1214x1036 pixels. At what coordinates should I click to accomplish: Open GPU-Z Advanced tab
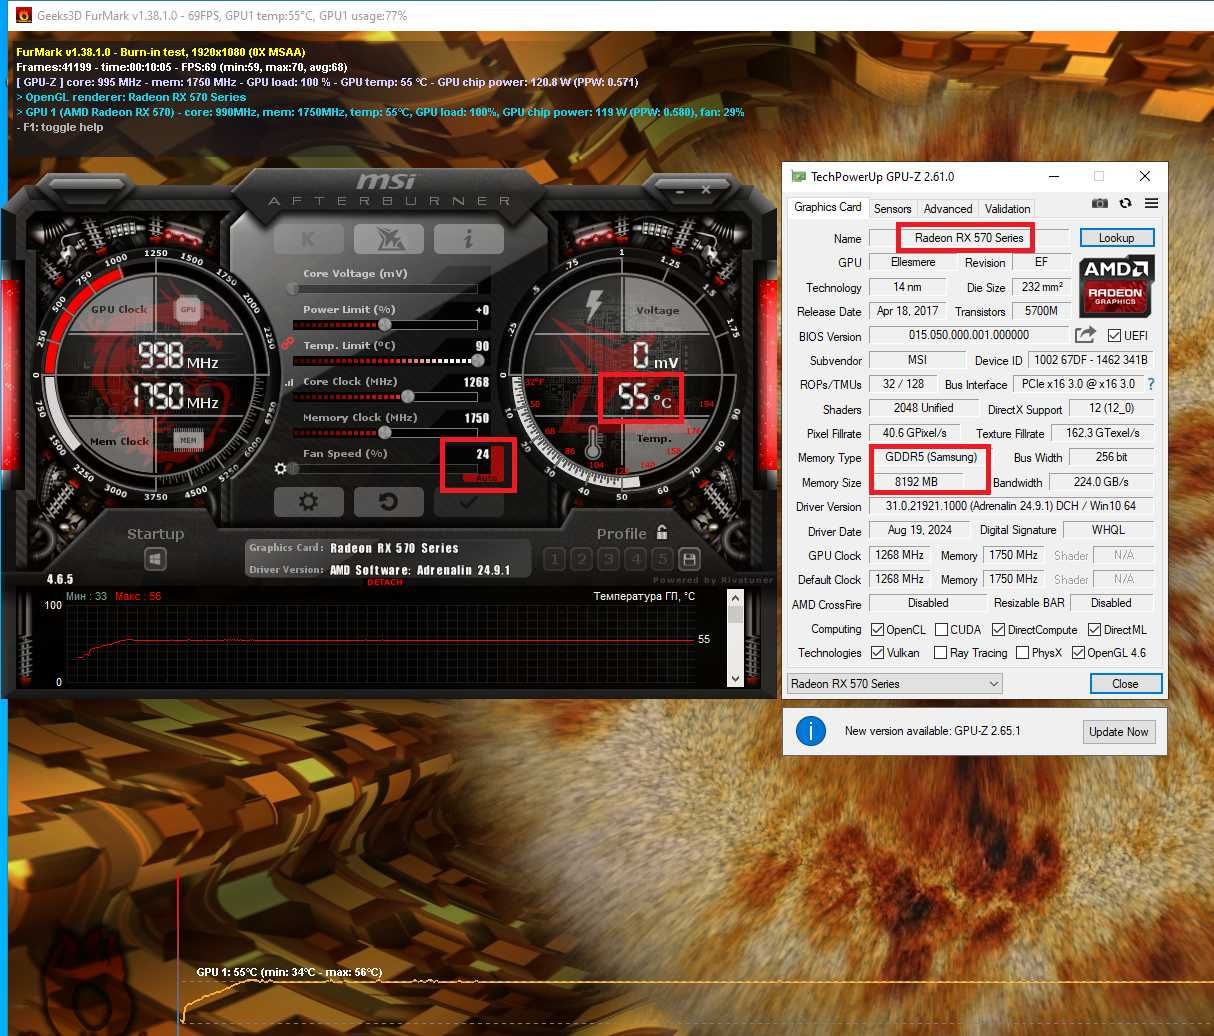click(x=948, y=208)
